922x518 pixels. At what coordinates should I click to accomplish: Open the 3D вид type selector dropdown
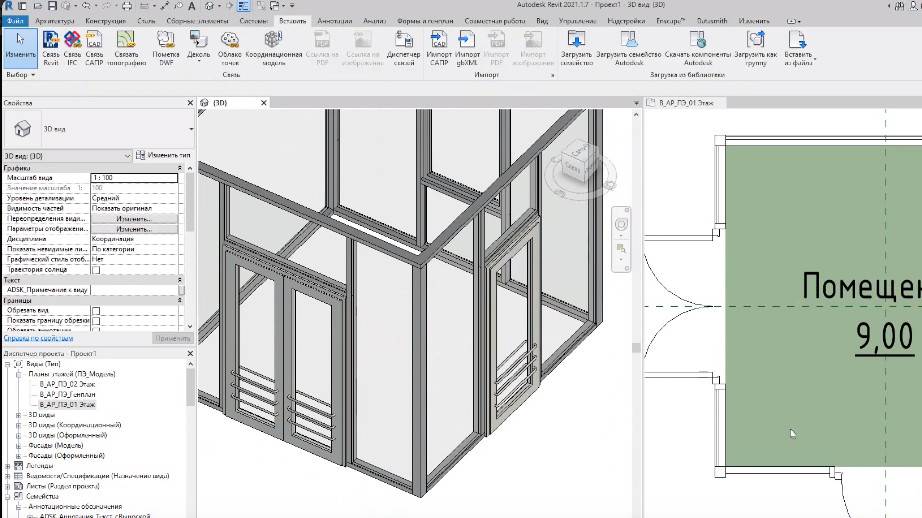click(x=190, y=128)
